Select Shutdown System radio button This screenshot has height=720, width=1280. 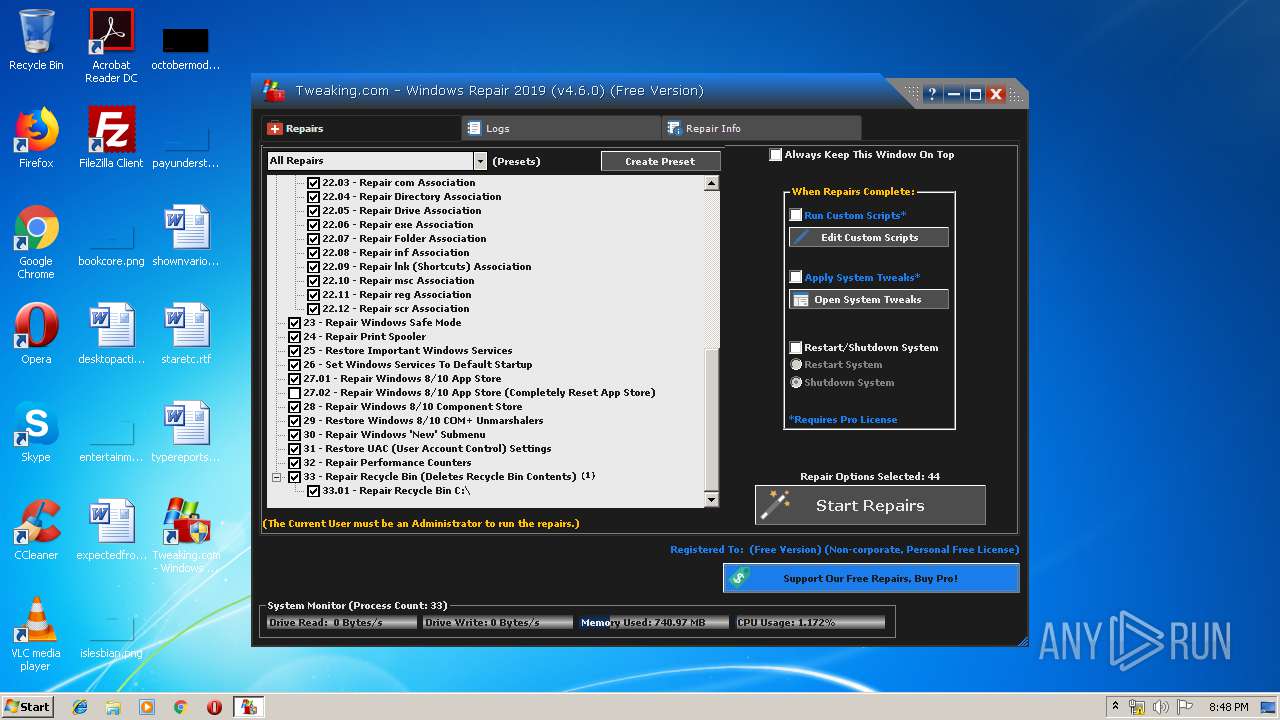click(x=796, y=382)
